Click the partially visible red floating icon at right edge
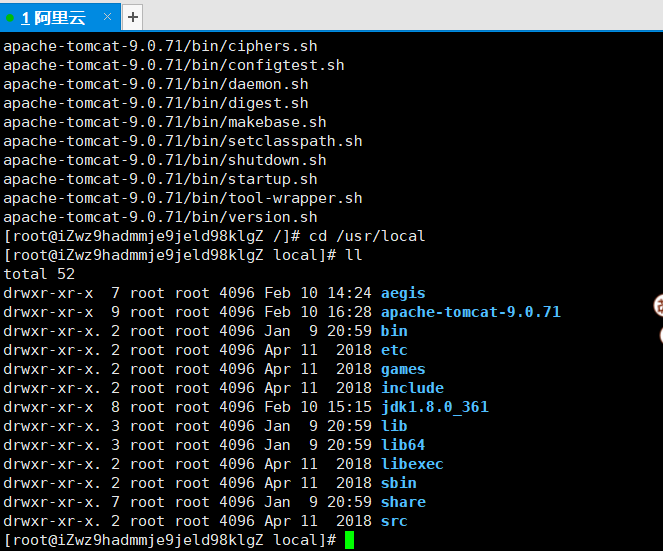This screenshot has width=663, height=551. [658, 305]
